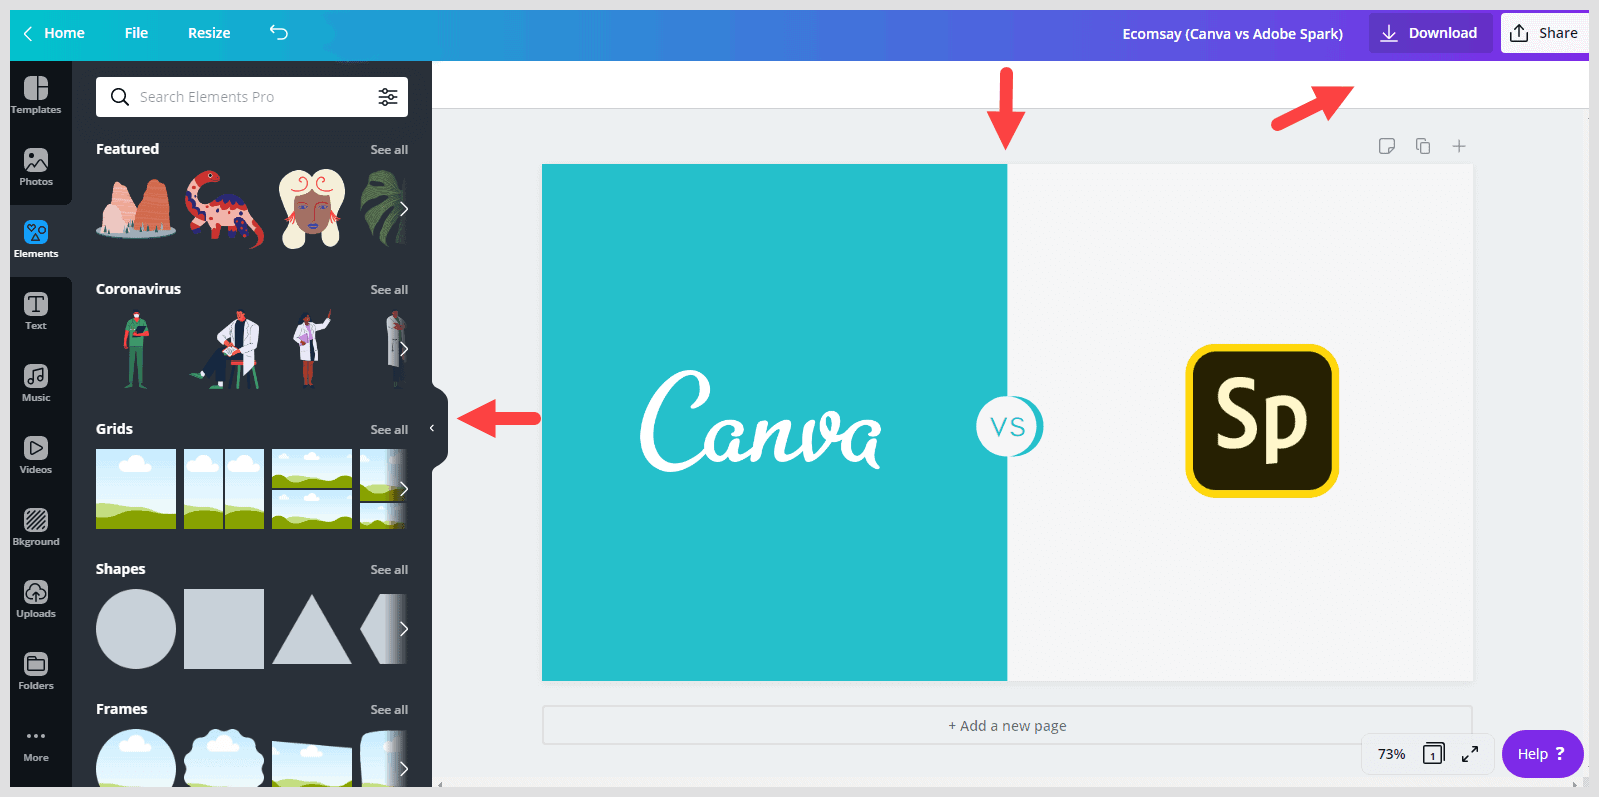Viewport: 1599px width, 797px height.
Task: Select the seated doctor illustration
Action: click(x=226, y=349)
